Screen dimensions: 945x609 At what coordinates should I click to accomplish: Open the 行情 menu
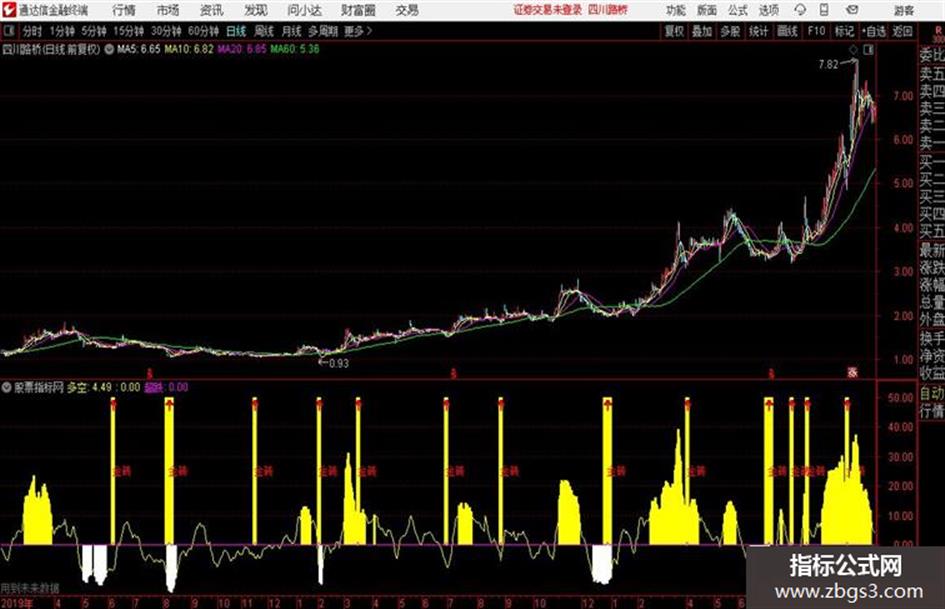point(124,10)
